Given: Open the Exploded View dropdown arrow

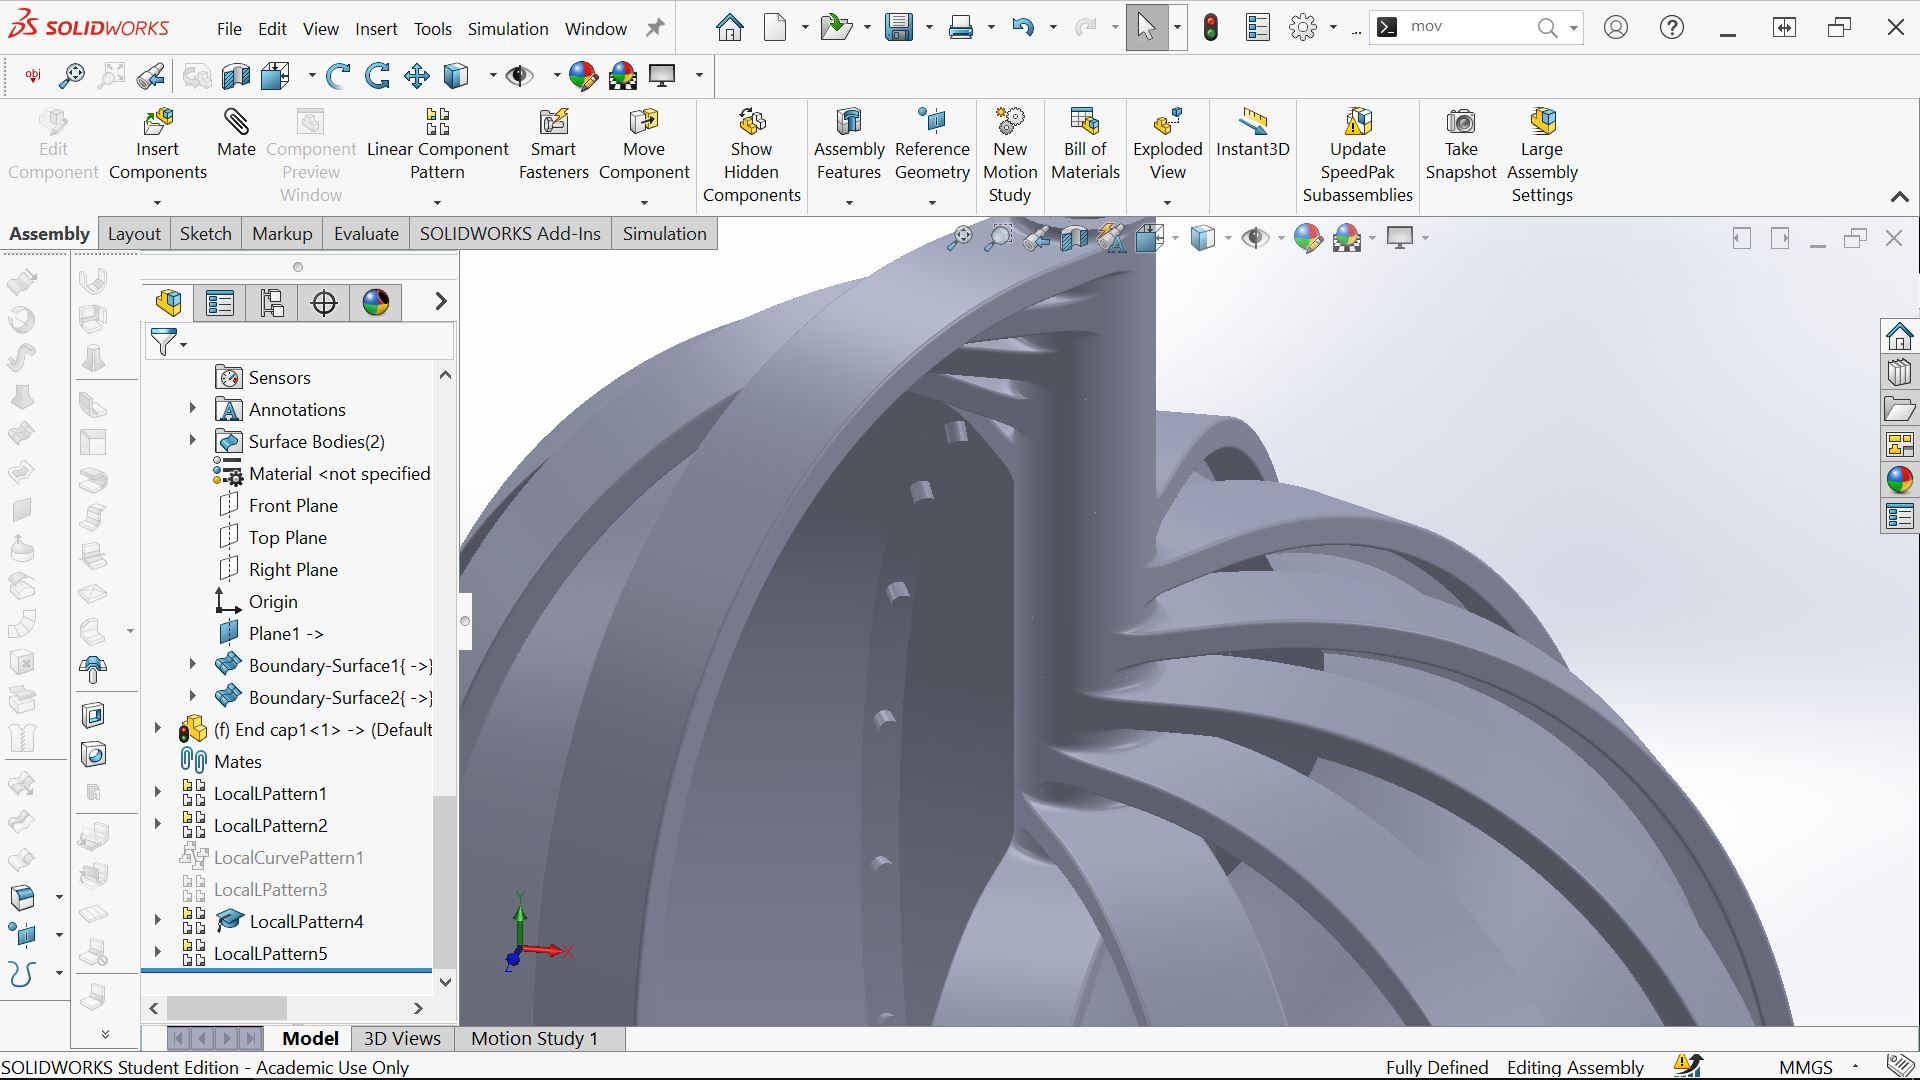Looking at the screenshot, I should (1167, 202).
